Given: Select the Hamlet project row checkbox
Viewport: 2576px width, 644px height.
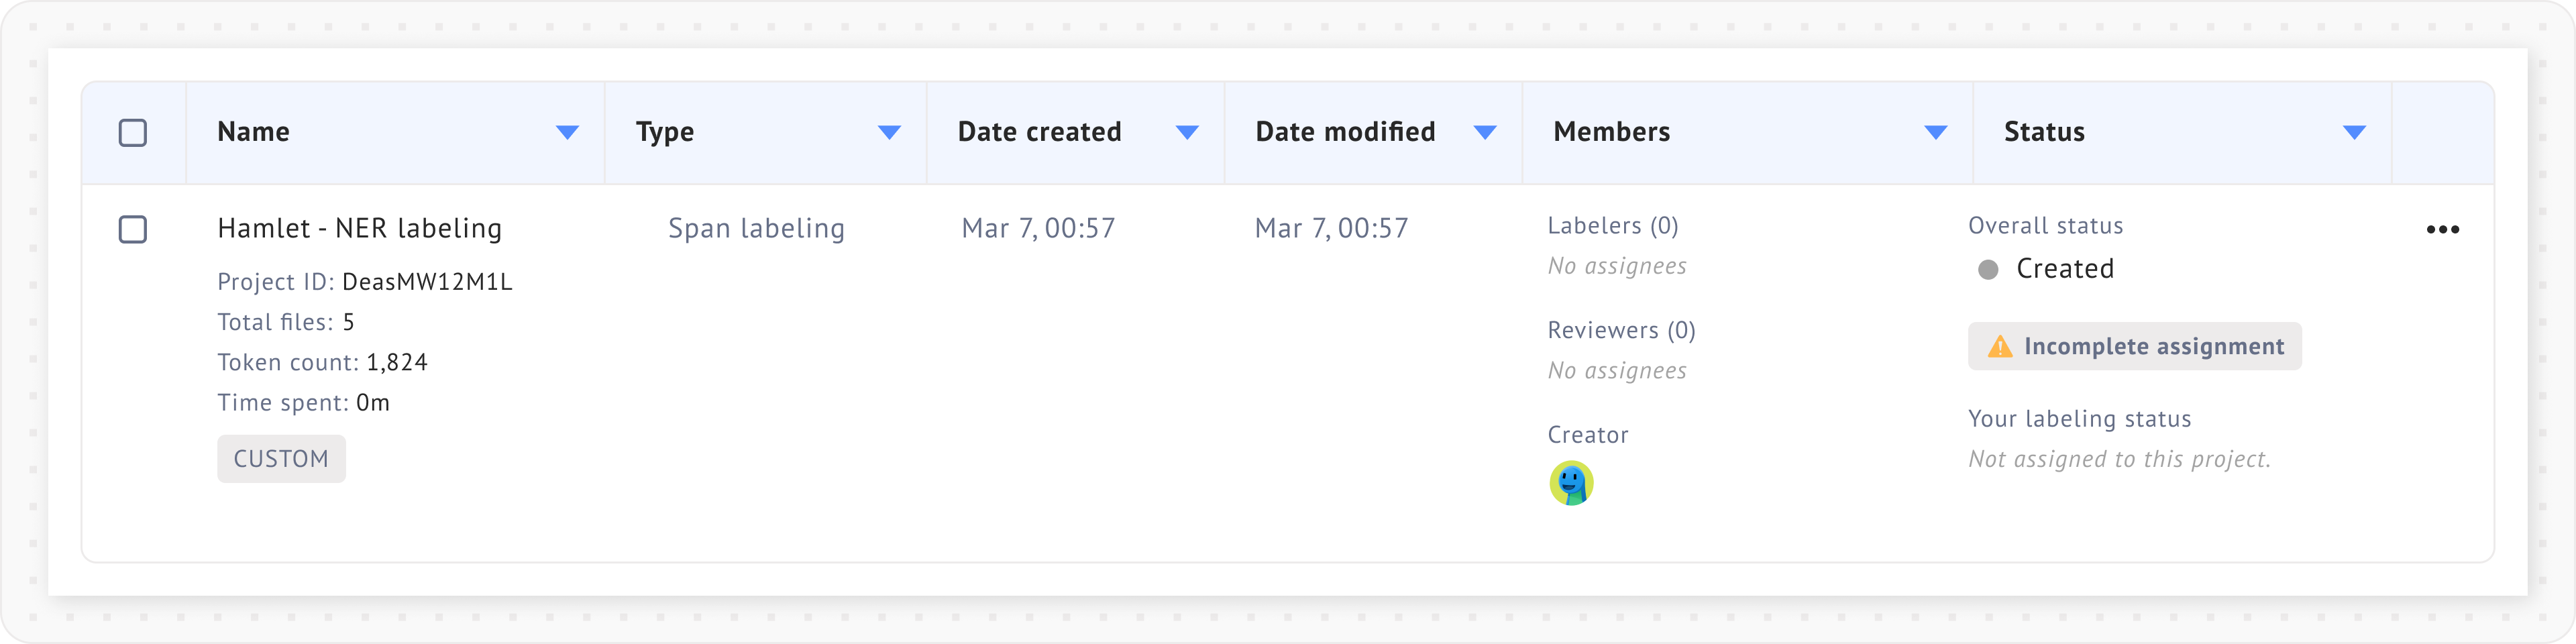Looking at the screenshot, I should tap(133, 230).
